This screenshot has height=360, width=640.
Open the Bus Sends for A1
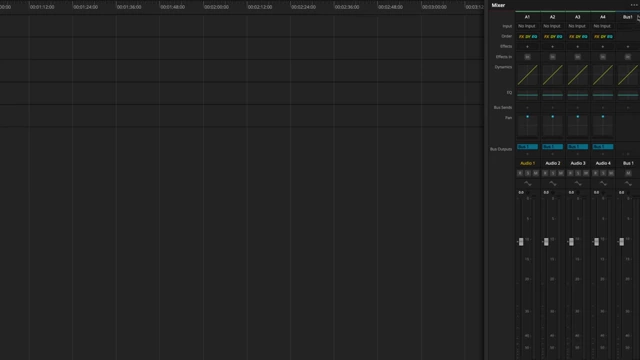click(x=527, y=108)
